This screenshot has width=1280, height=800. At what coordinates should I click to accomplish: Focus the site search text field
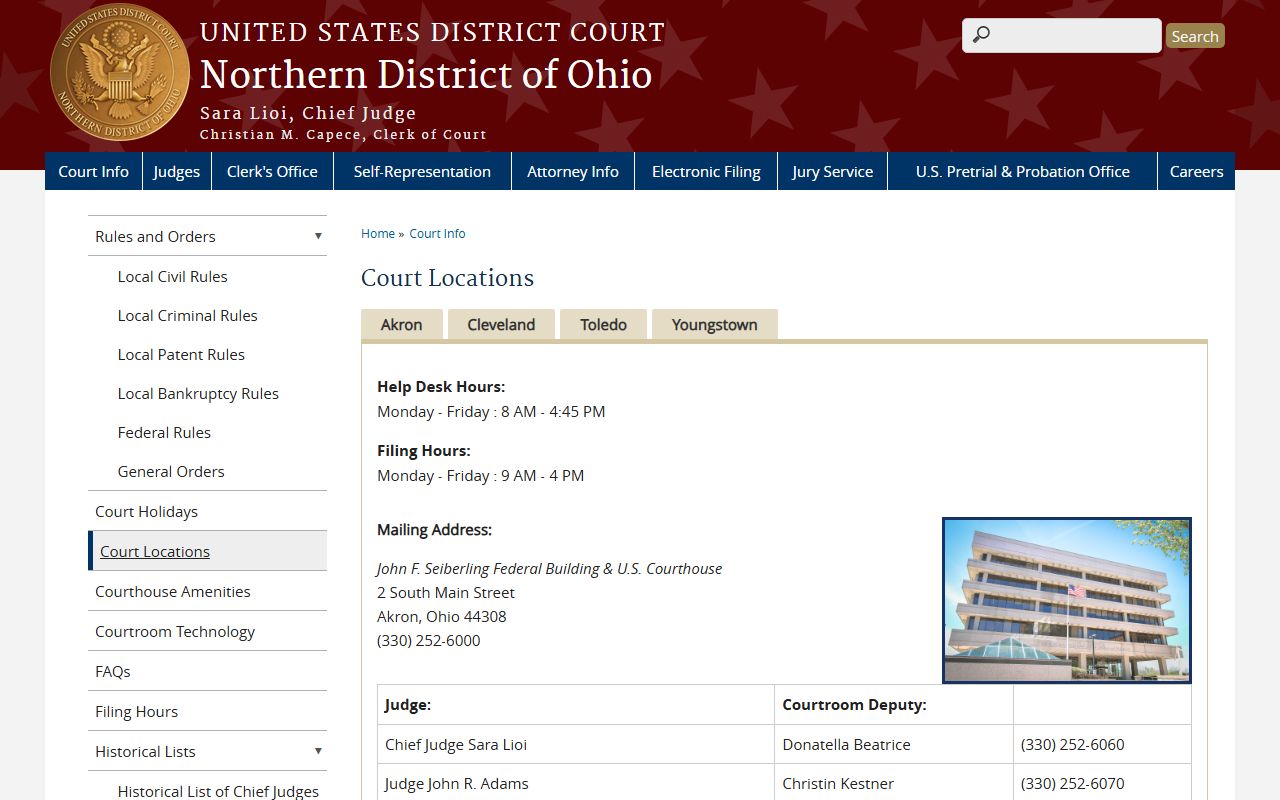tap(1062, 35)
